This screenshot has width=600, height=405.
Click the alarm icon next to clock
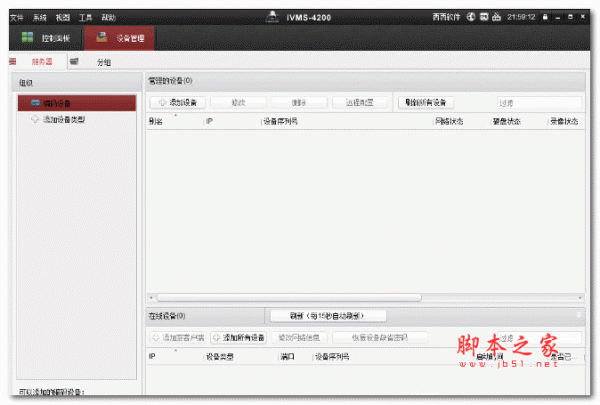(496, 17)
